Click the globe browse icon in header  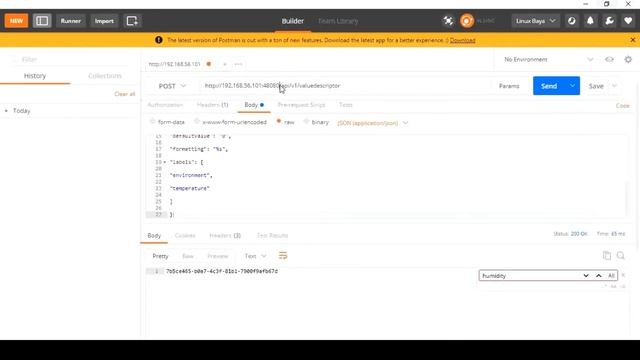pyautogui.click(x=571, y=21)
